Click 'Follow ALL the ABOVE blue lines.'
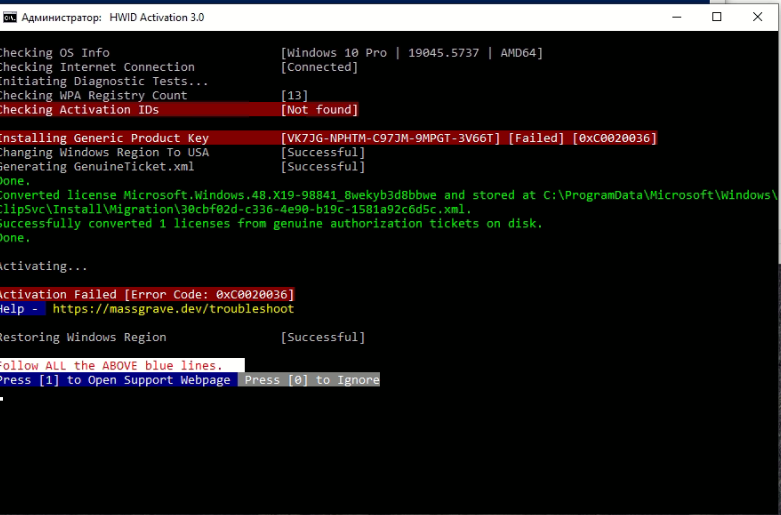The height and width of the screenshot is (515, 781). click(x=111, y=366)
